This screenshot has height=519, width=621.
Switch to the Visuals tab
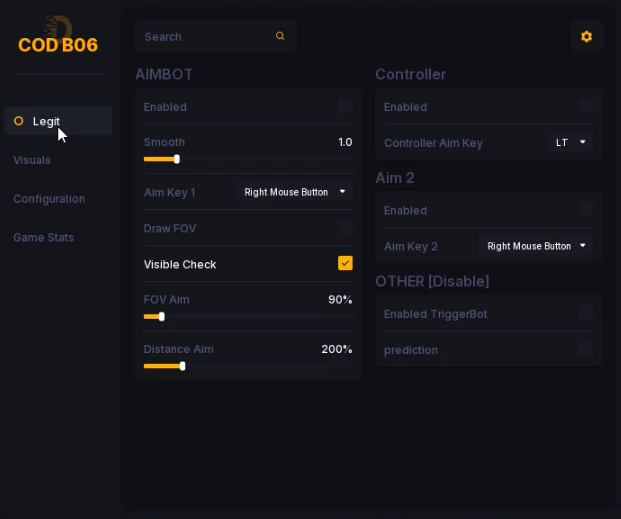pos(32,160)
